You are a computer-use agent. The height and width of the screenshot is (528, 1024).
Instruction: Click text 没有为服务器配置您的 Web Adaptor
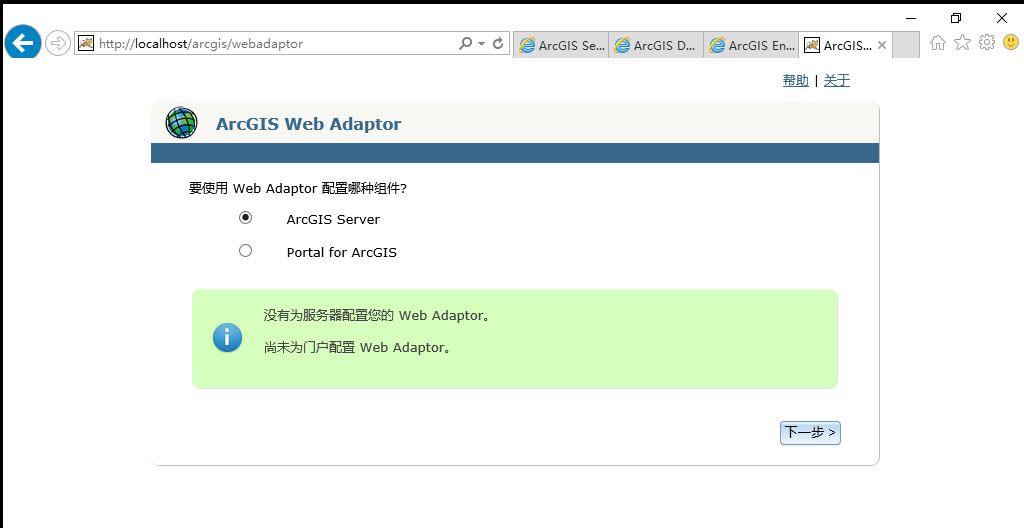pos(376,316)
